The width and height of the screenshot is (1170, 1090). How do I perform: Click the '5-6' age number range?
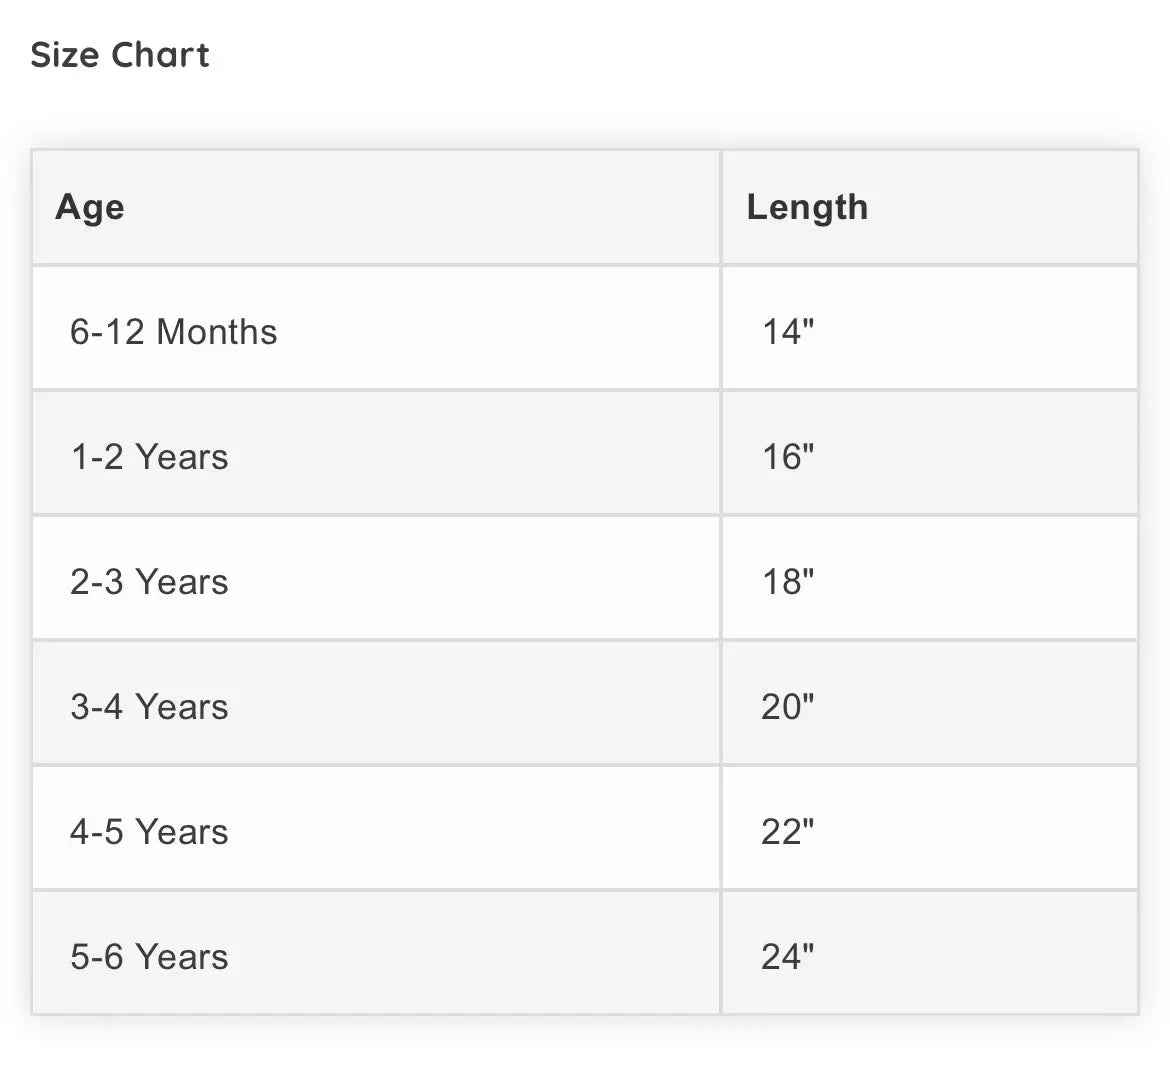tap(98, 957)
